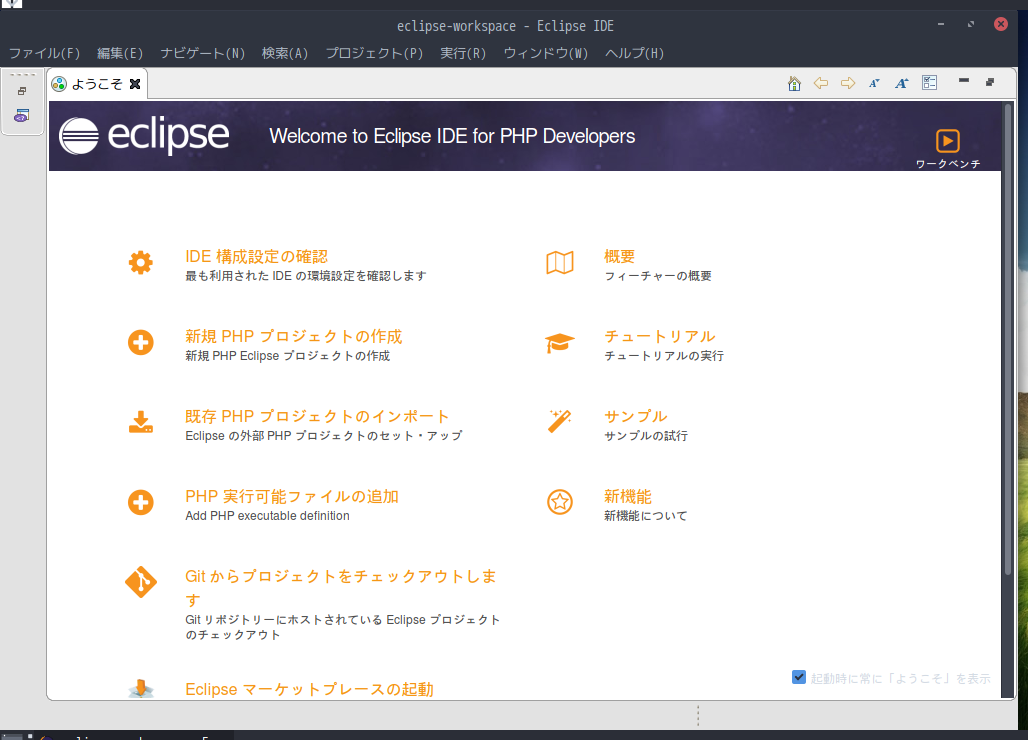
Task: Open the ファイル(F) menu
Action: tap(44, 53)
